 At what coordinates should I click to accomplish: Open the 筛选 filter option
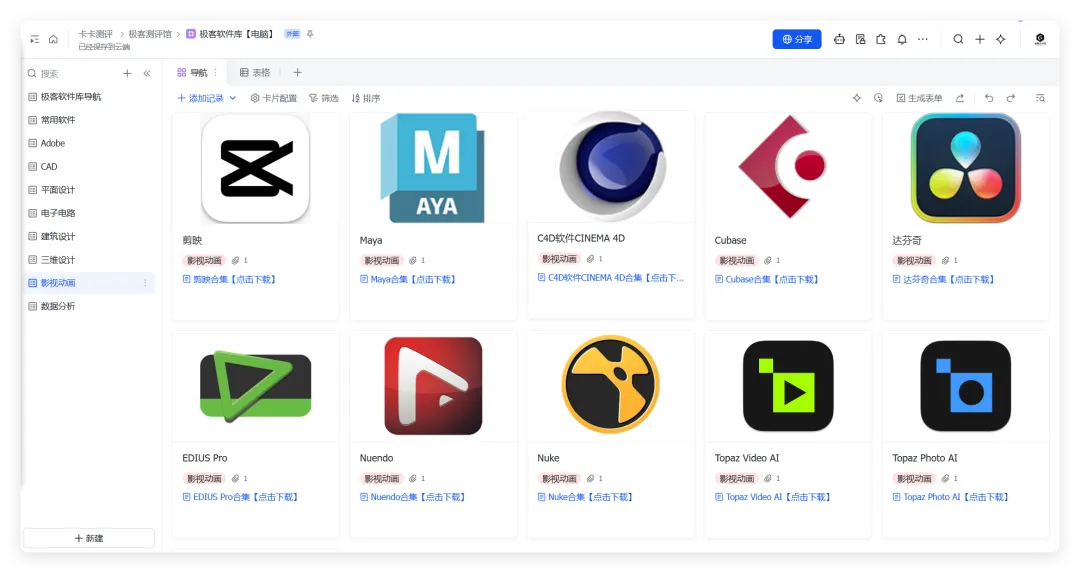pyautogui.click(x=324, y=98)
